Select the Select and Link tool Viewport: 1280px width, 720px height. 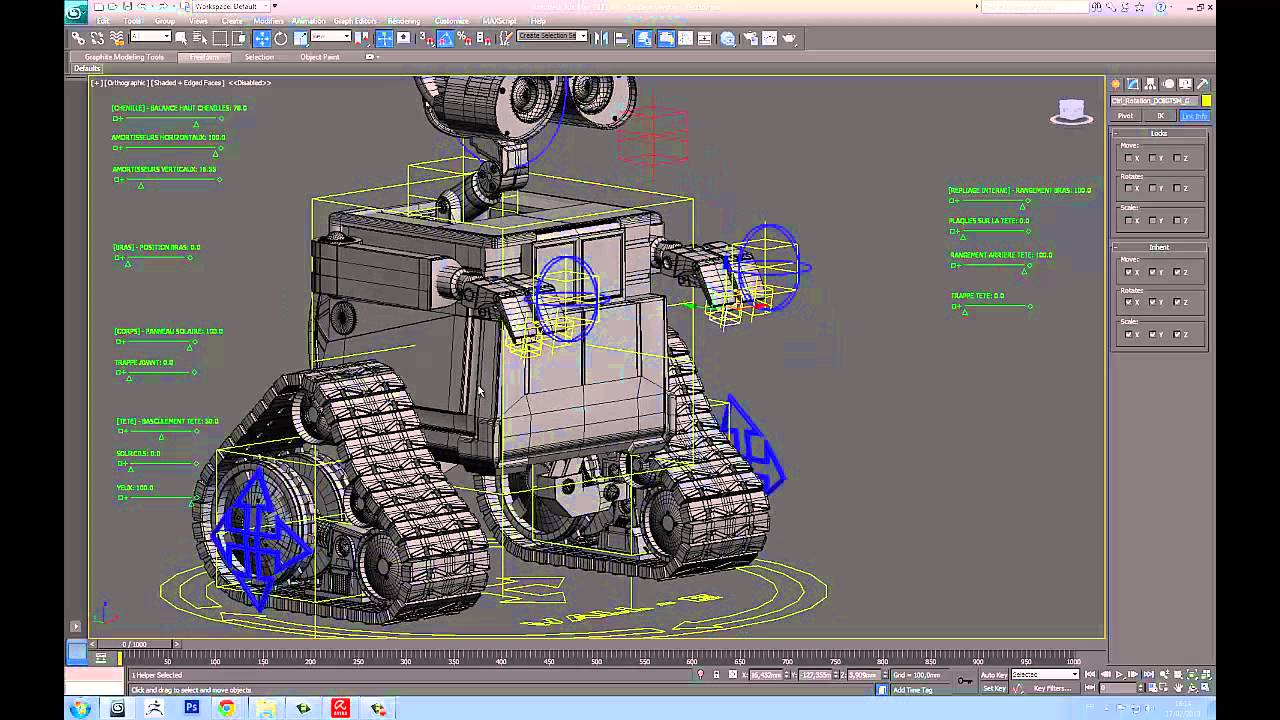(79, 38)
